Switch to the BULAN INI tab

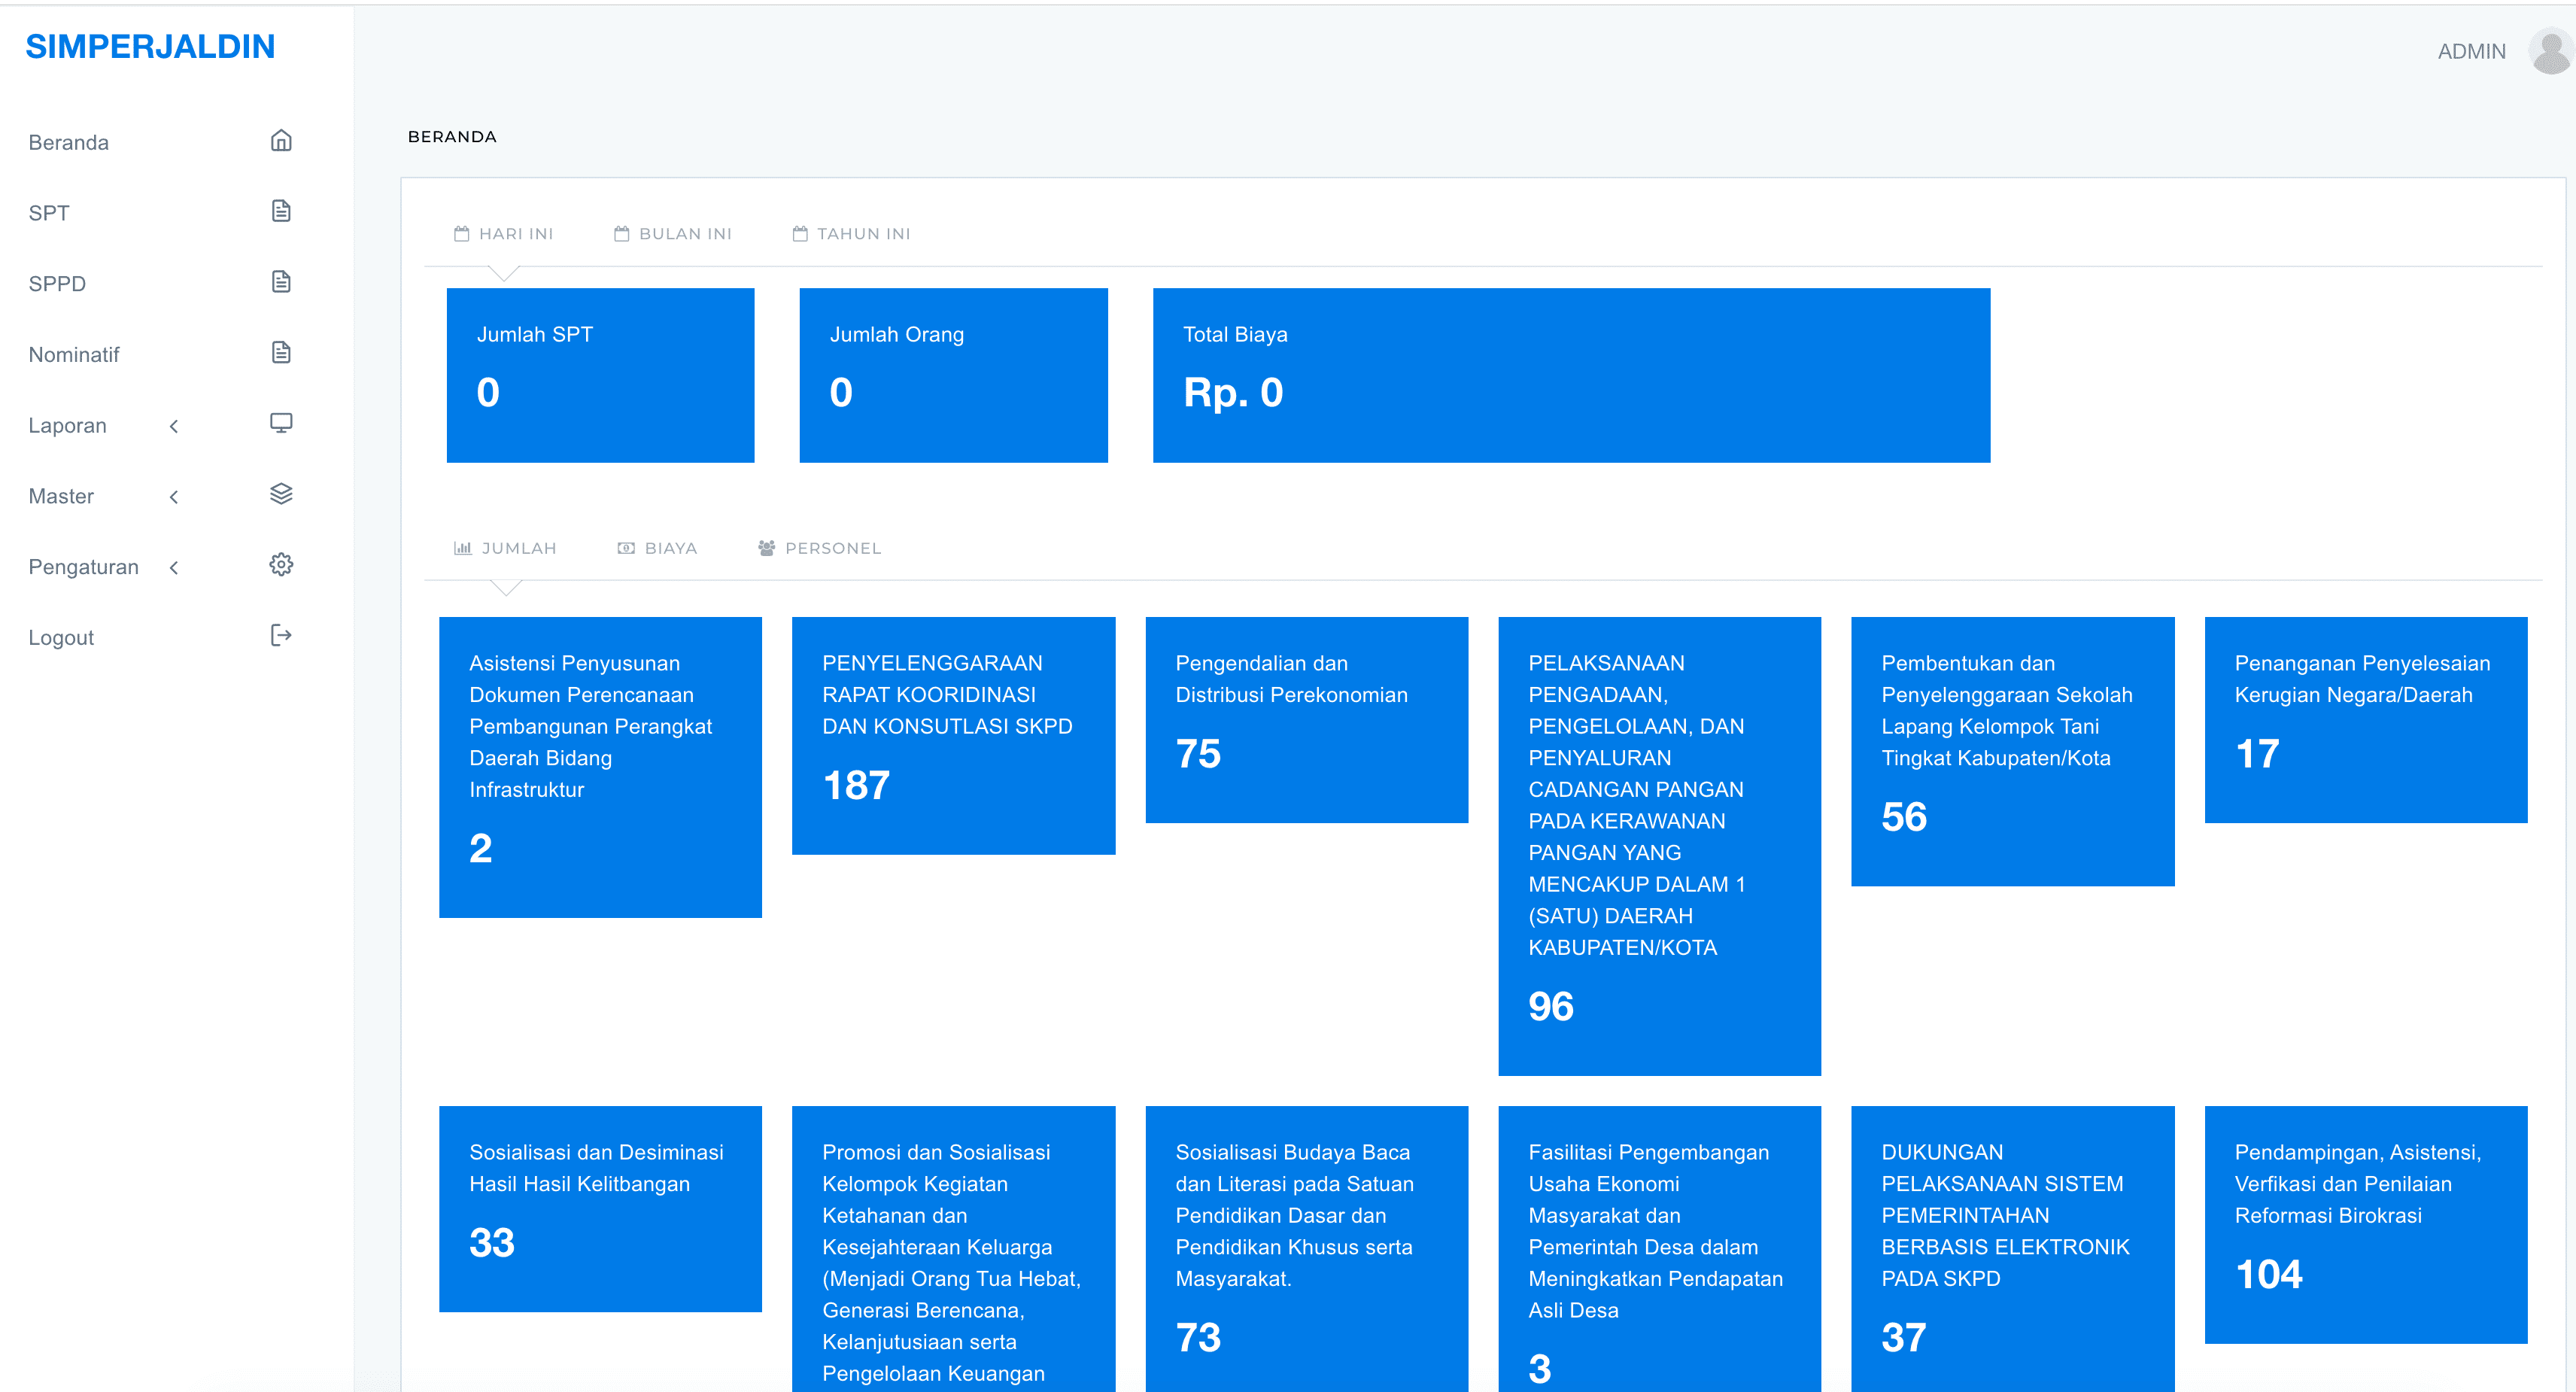(x=672, y=234)
